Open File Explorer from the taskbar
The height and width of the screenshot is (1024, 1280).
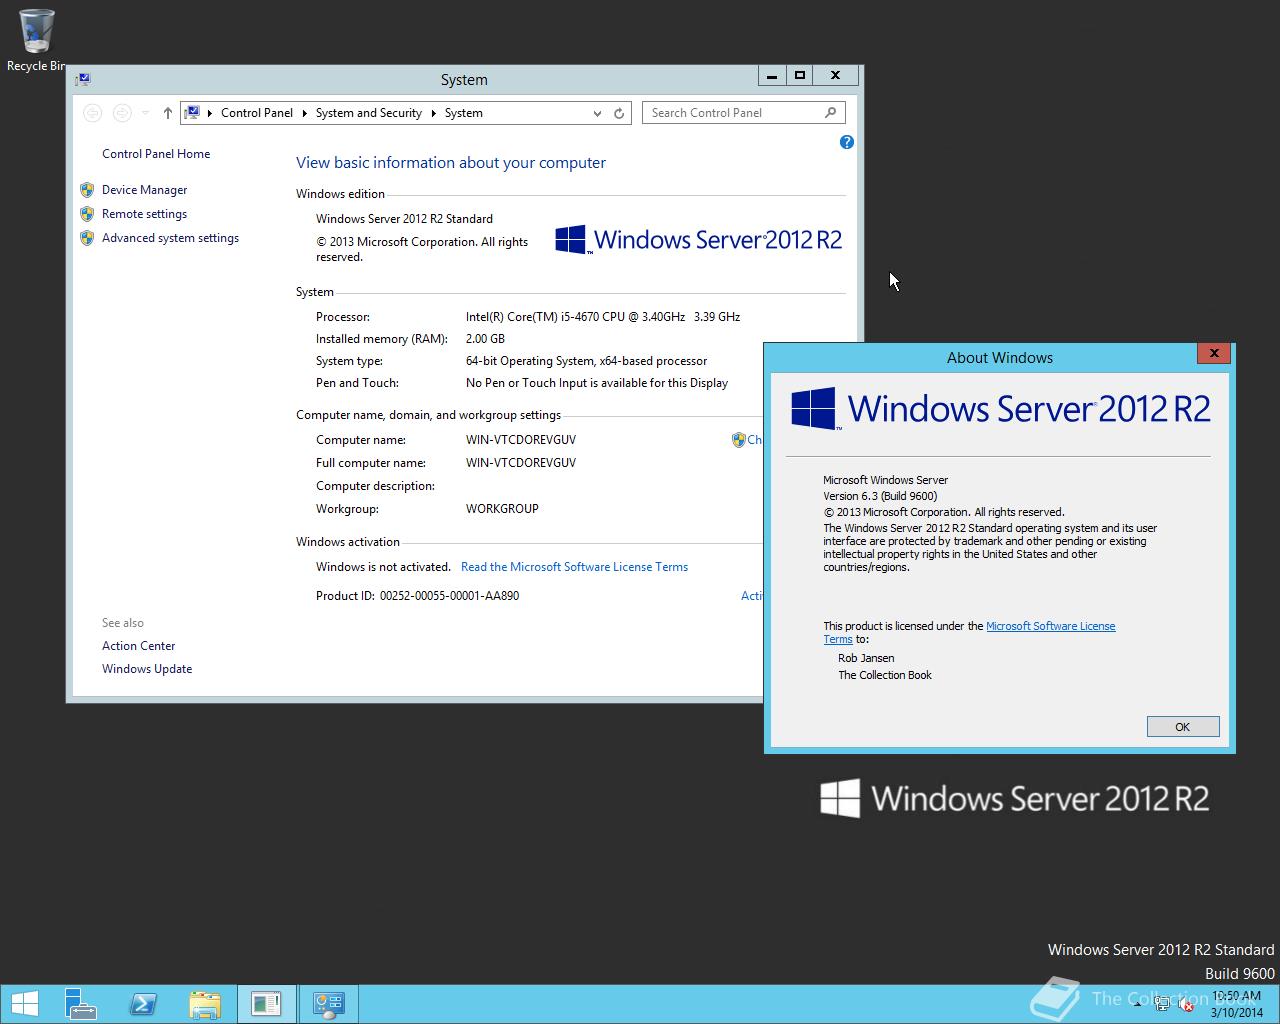click(x=206, y=1002)
